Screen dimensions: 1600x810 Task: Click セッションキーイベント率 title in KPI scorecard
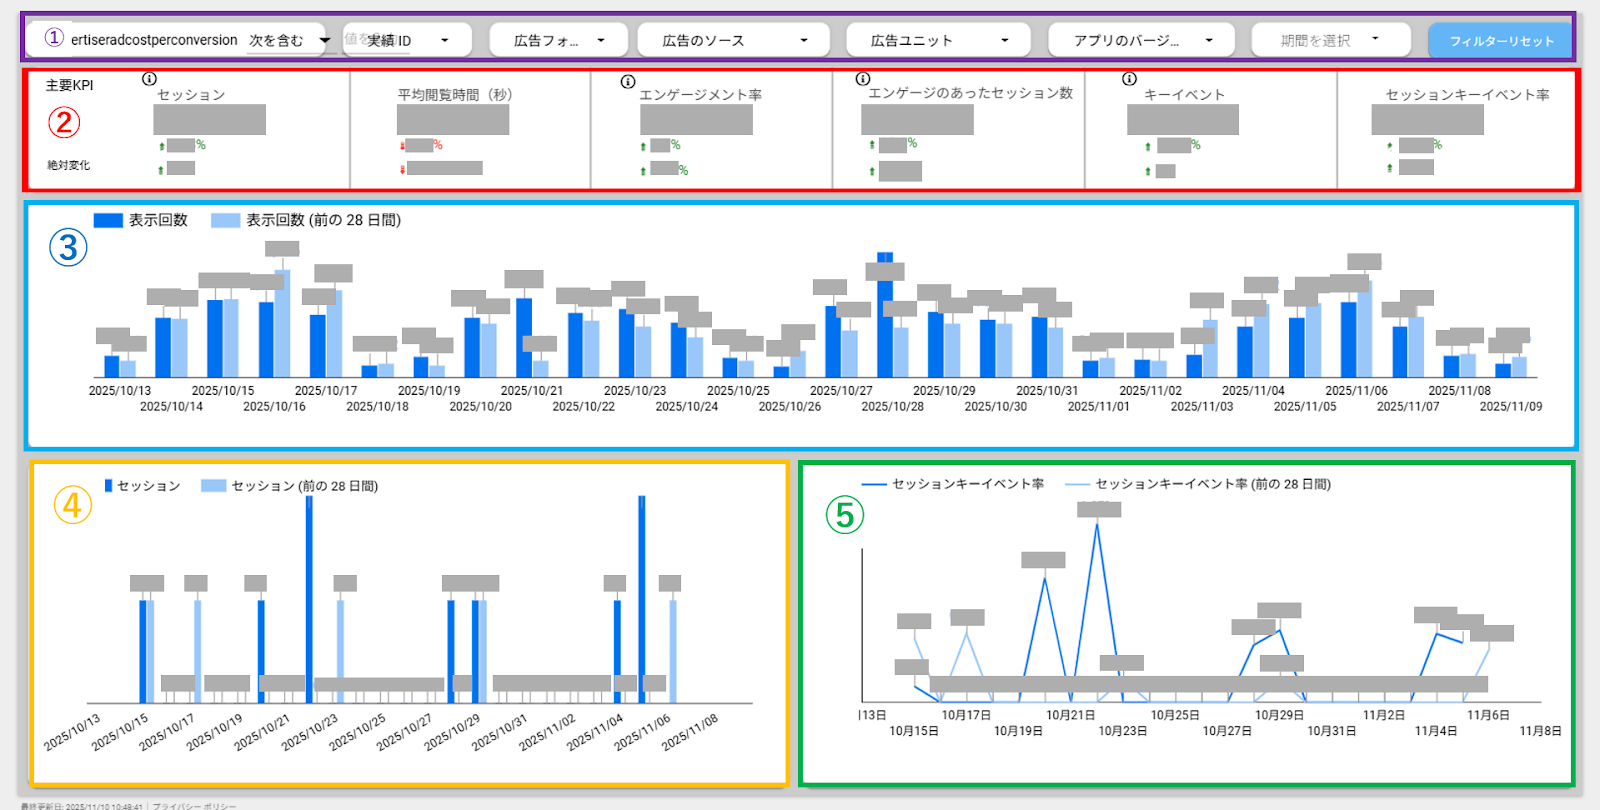coord(1467,95)
